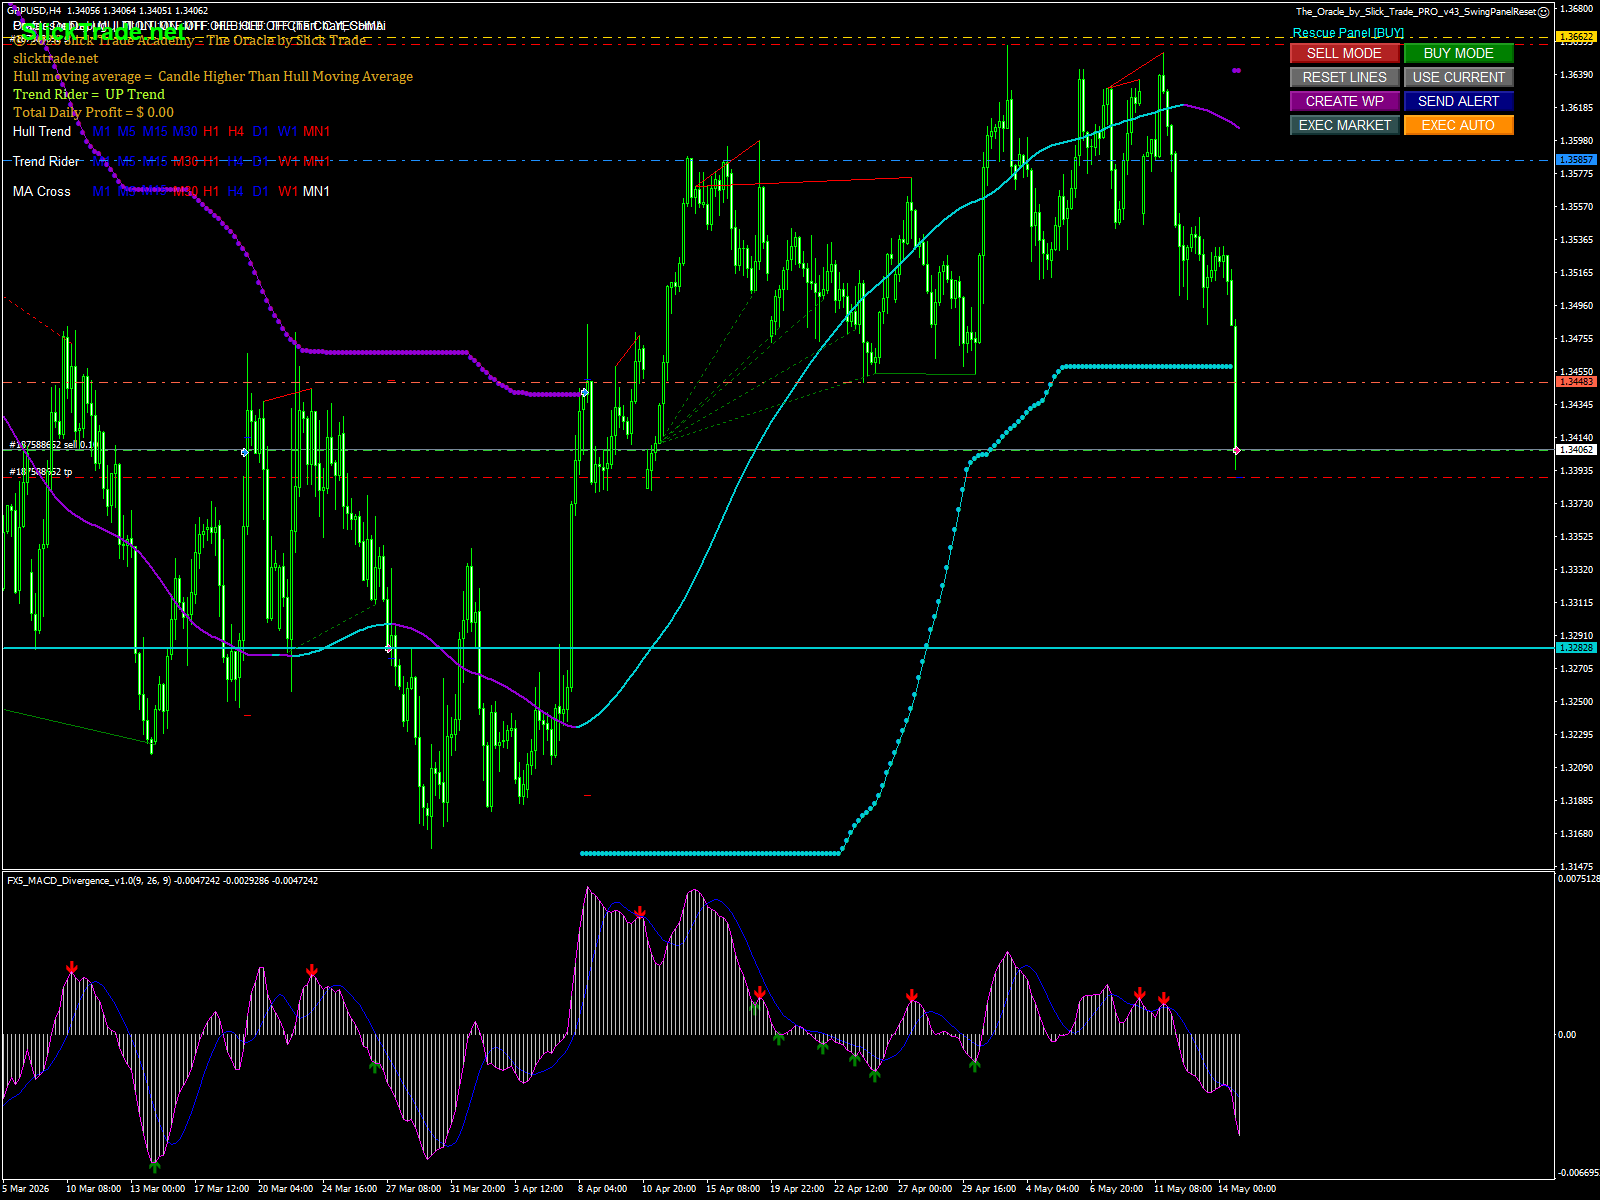
Task: Click the Rescue Panel [BUY] label
Action: tap(1348, 33)
